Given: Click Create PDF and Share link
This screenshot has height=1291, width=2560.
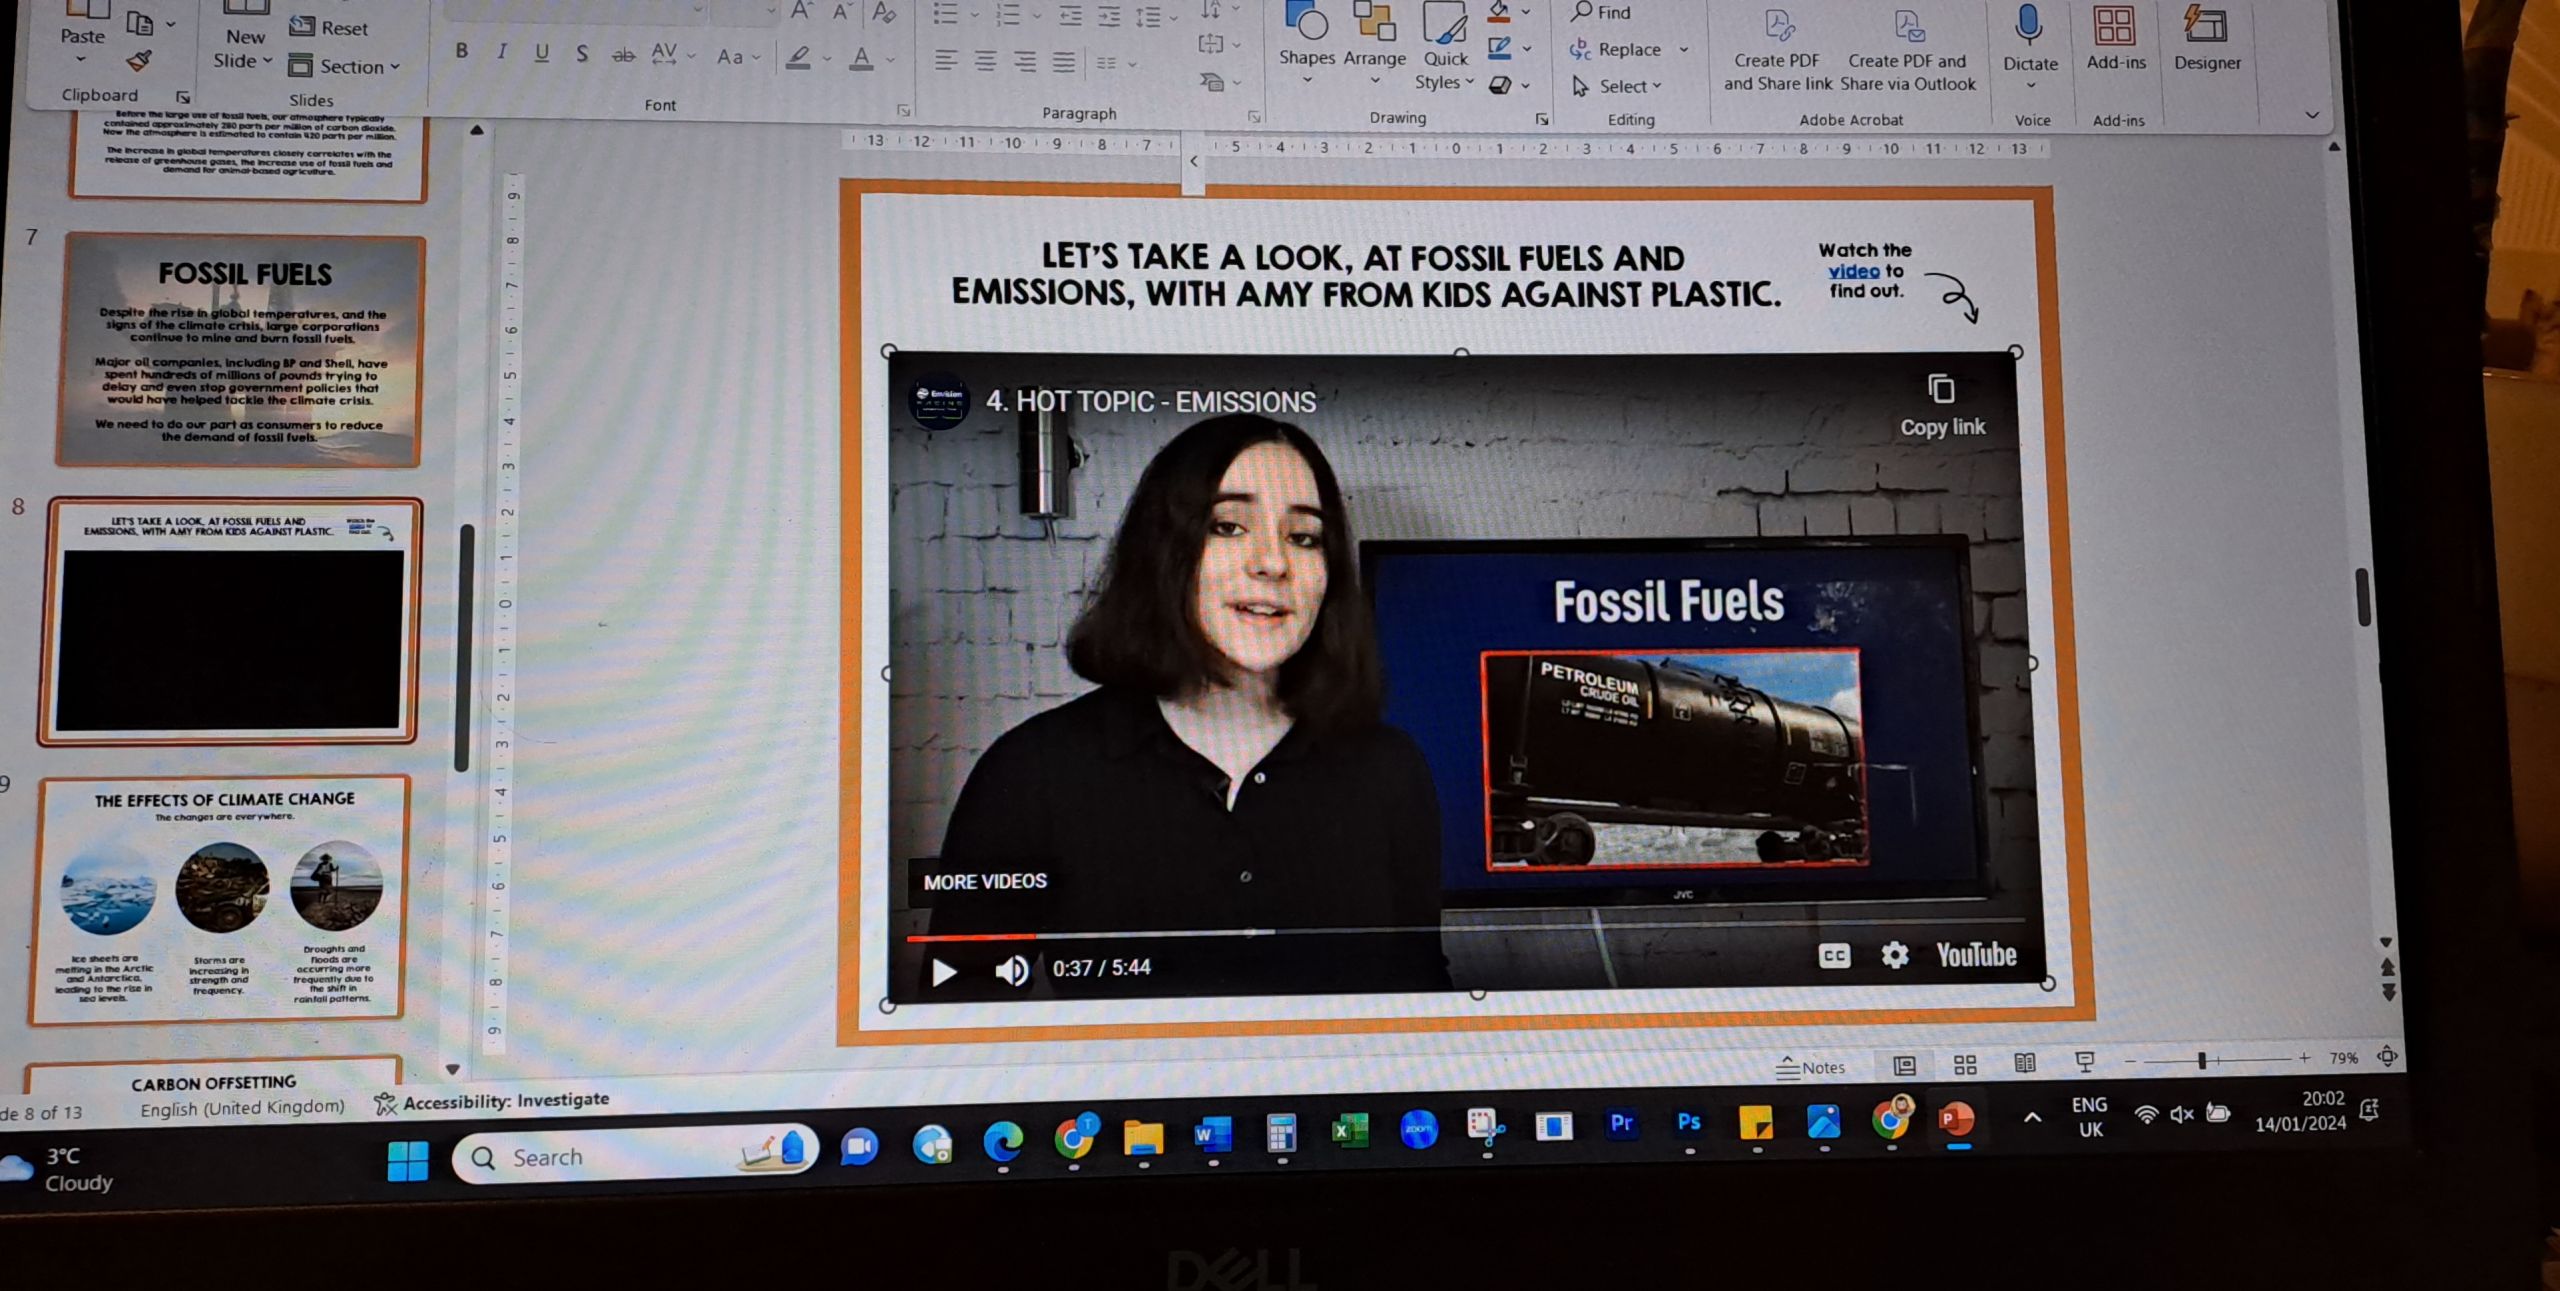Looking at the screenshot, I should coord(1777,50).
